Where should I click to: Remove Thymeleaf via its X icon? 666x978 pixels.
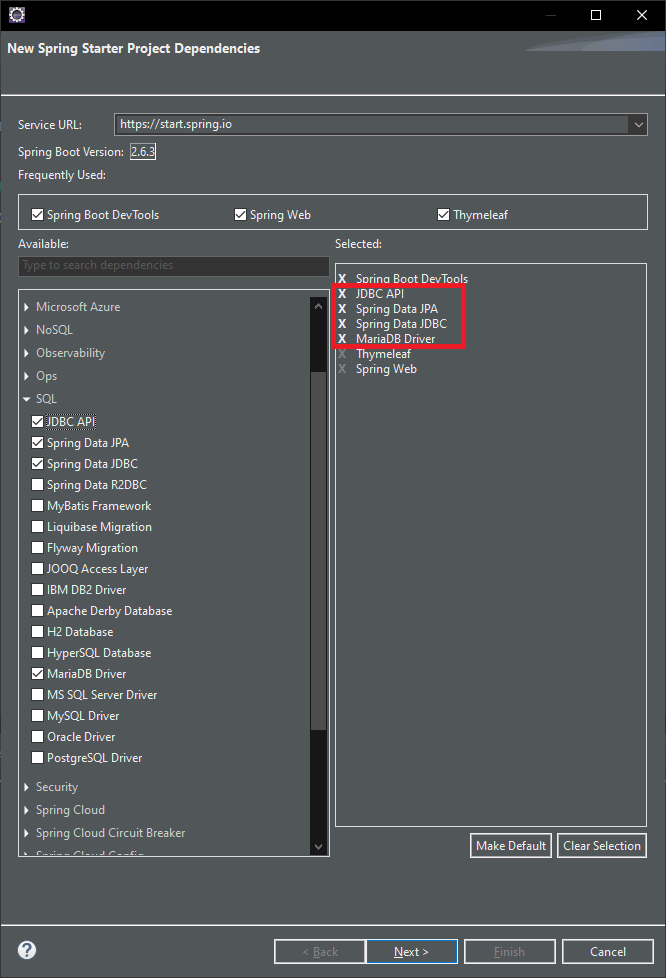click(342, 354)
